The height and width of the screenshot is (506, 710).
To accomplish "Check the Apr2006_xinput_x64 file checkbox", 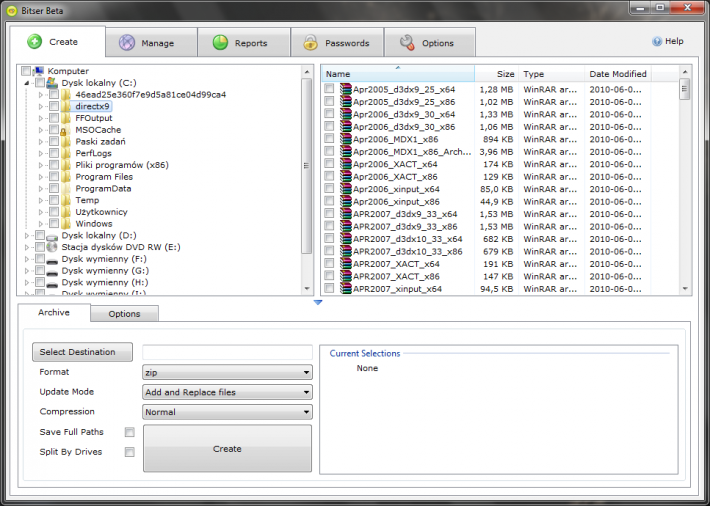I will [x=329, y=188].
